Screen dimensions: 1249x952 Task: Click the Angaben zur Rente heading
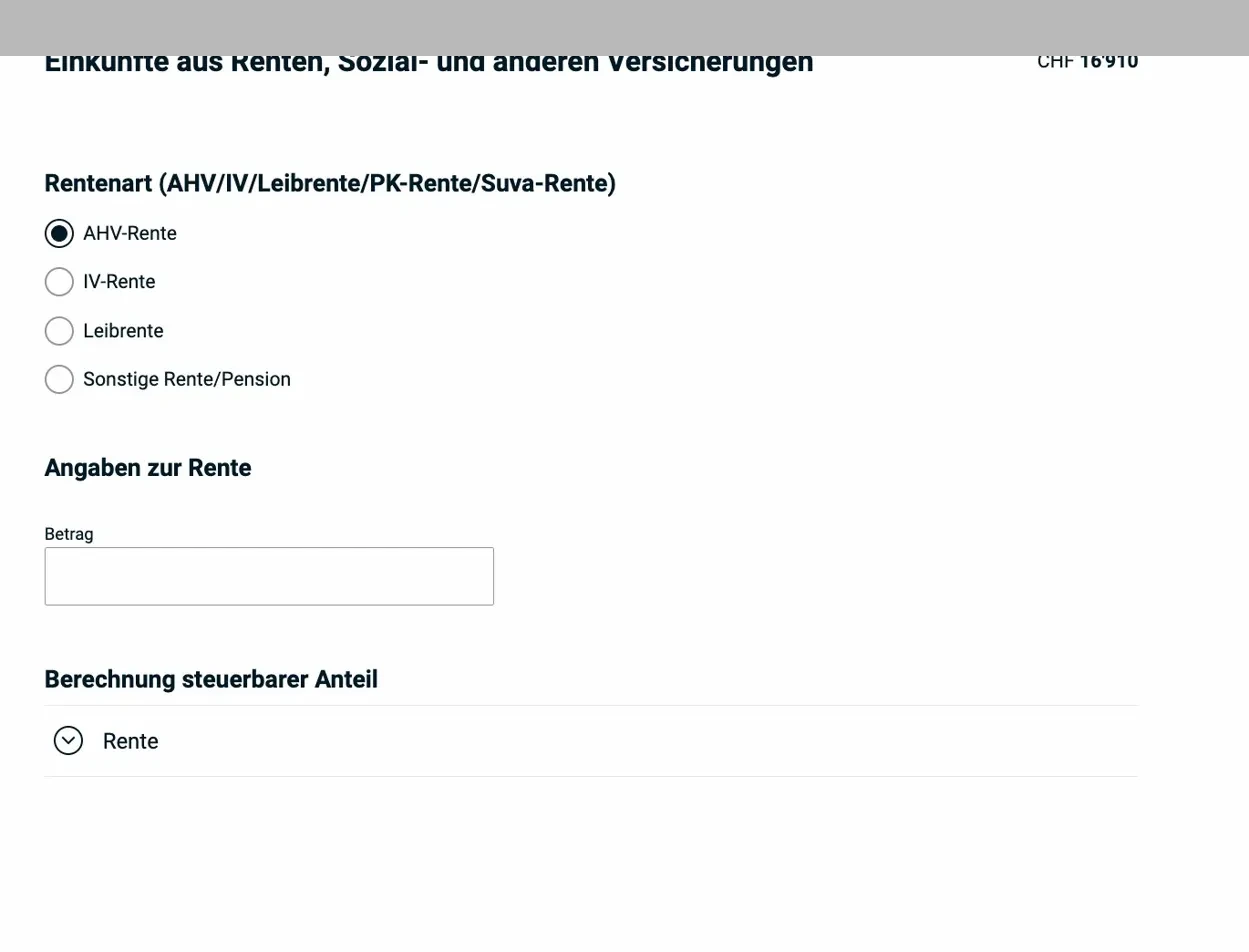pyautogui.click(x=147, y=467)
